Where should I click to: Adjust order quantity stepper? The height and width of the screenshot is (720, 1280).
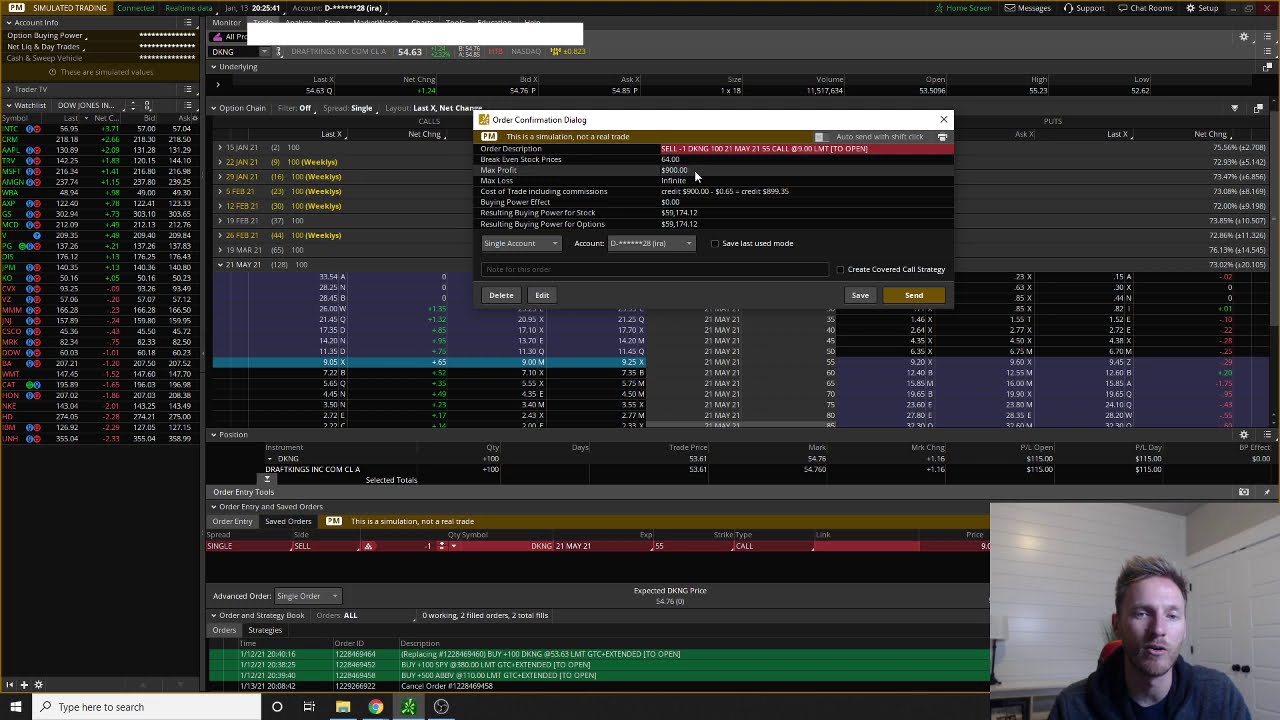[x=441, y=546]
